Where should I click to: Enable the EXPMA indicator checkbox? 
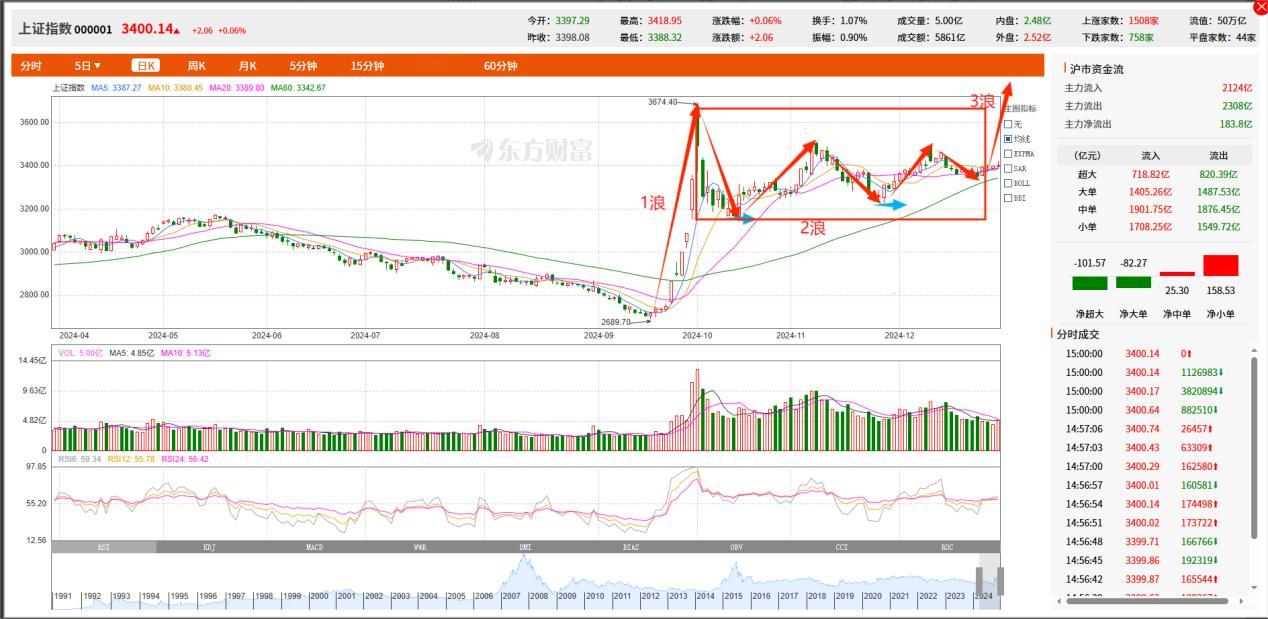[1008, 154]
